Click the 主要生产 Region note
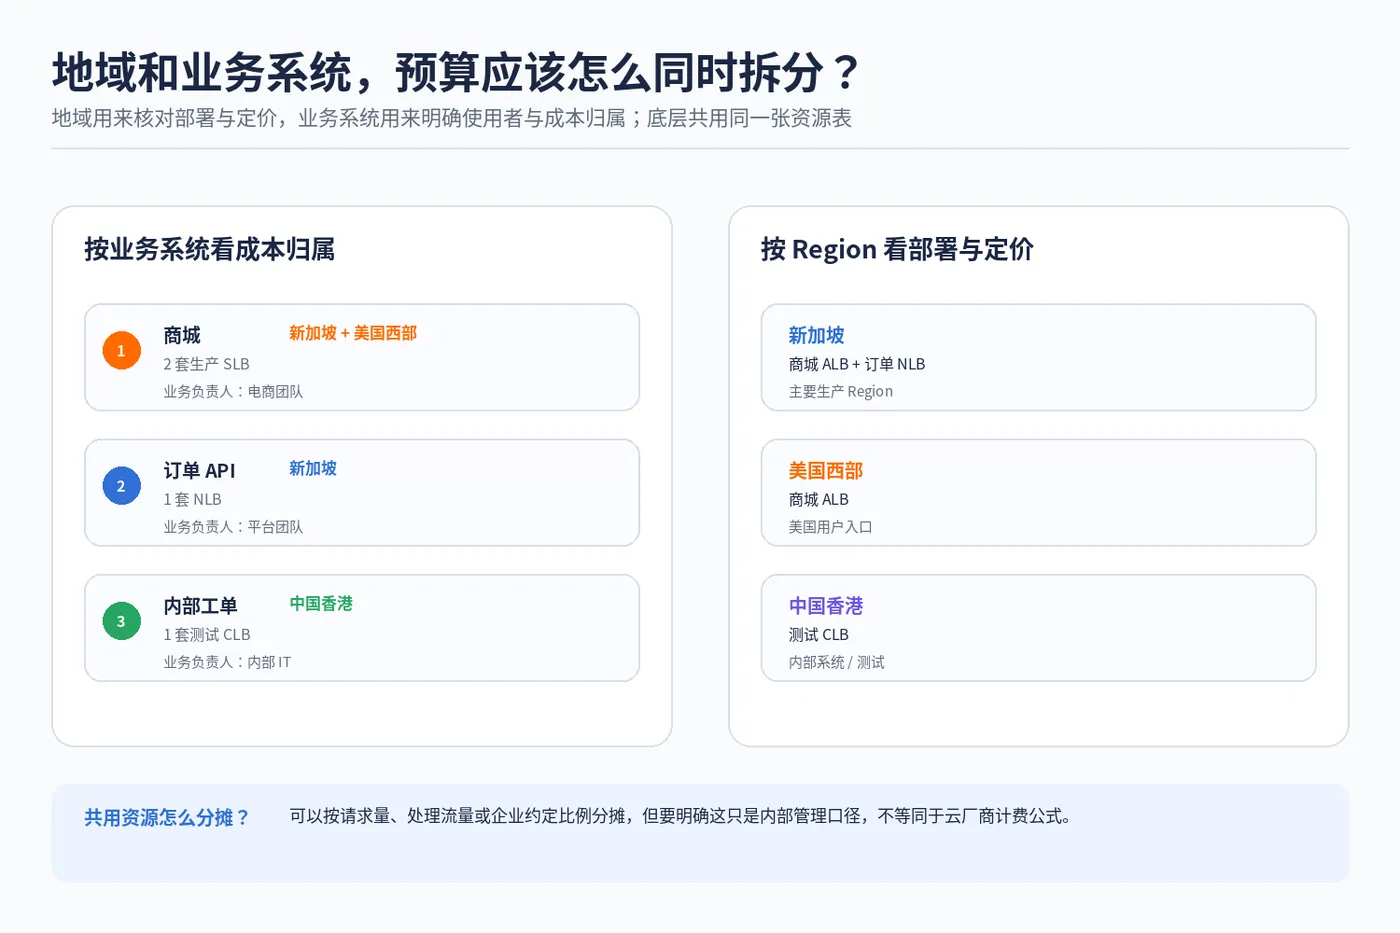Screen dimensions: 1400x933 click(x=841, y=392)
